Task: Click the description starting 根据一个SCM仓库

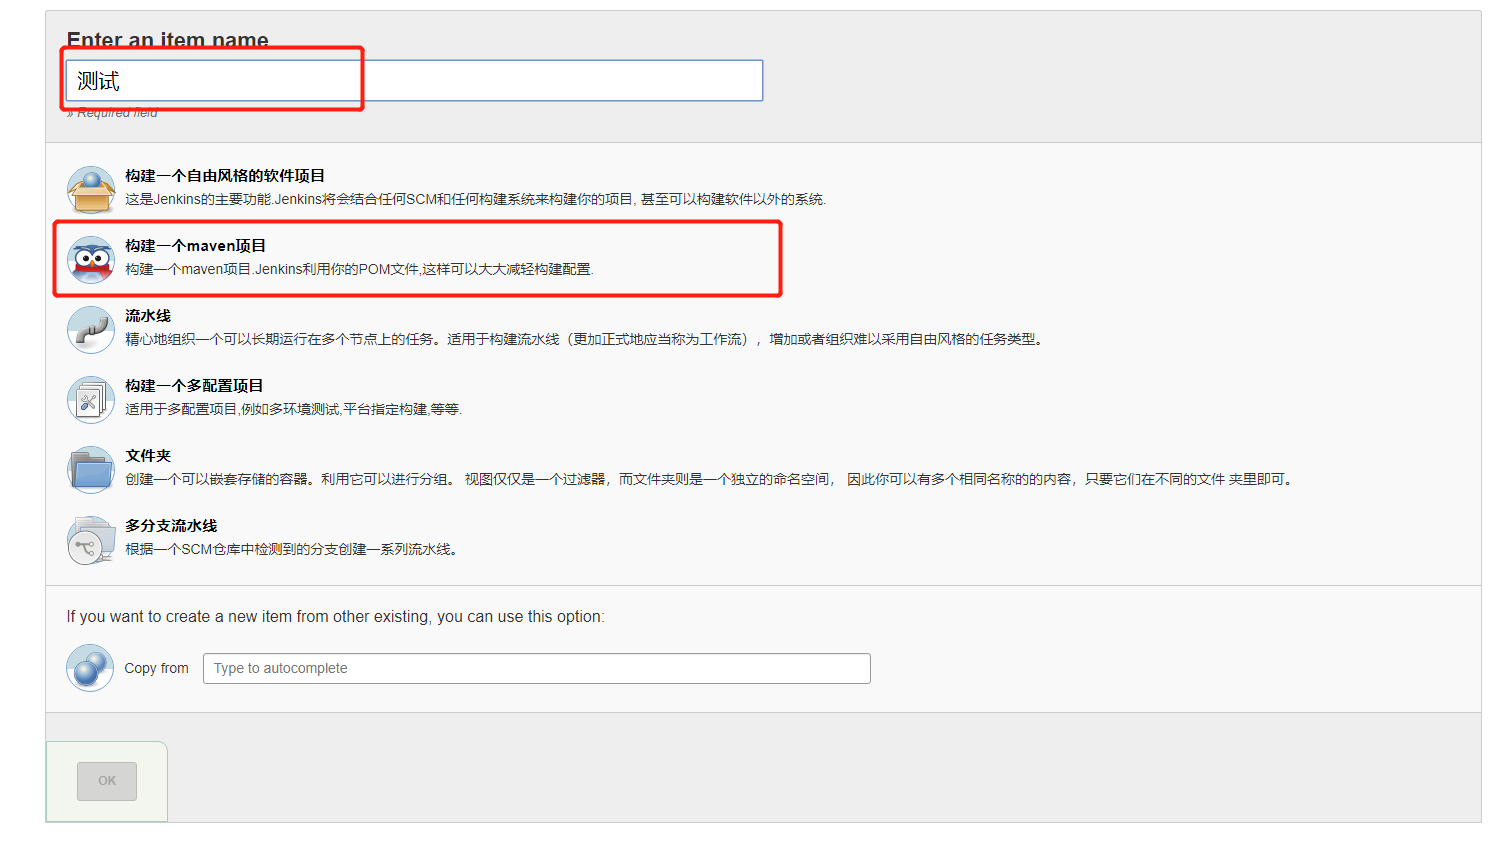Action: pos(293,549)
